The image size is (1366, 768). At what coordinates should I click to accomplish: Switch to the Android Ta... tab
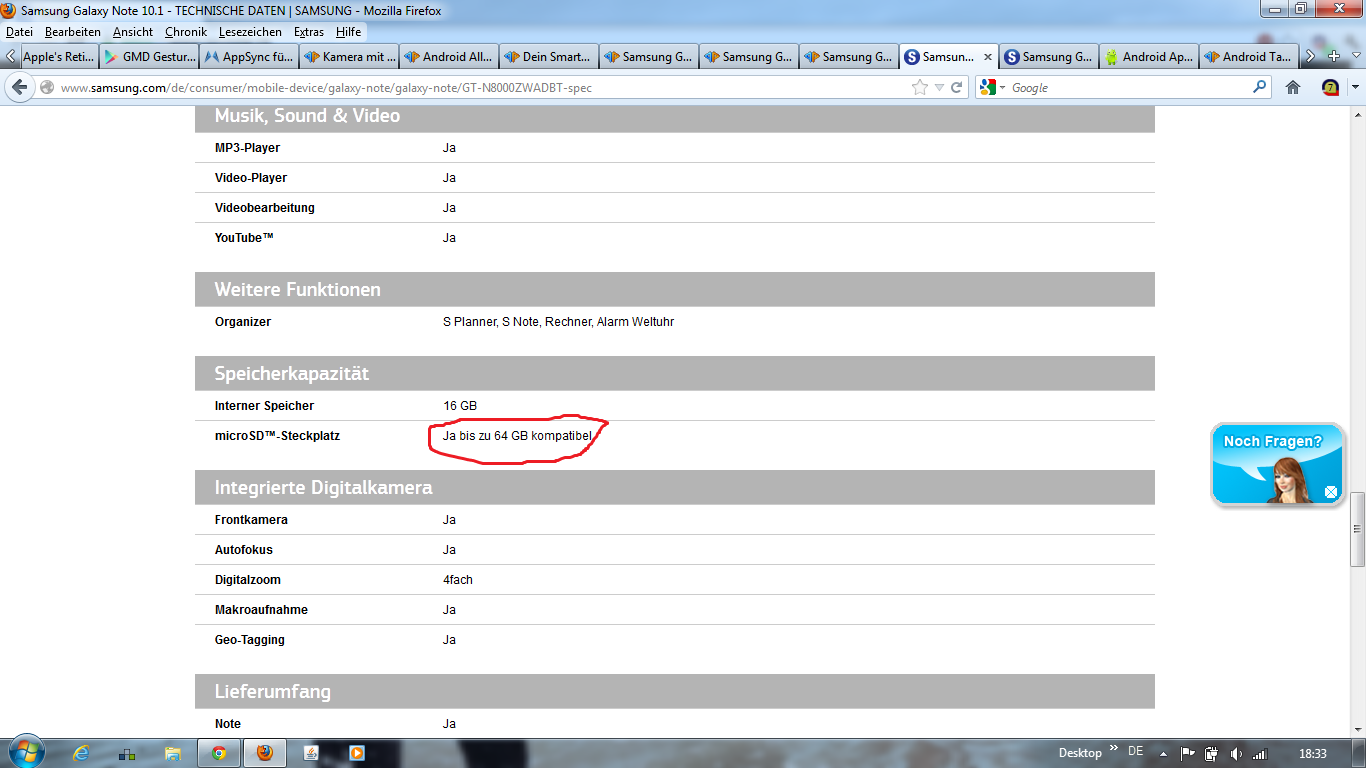(1249, 57)
